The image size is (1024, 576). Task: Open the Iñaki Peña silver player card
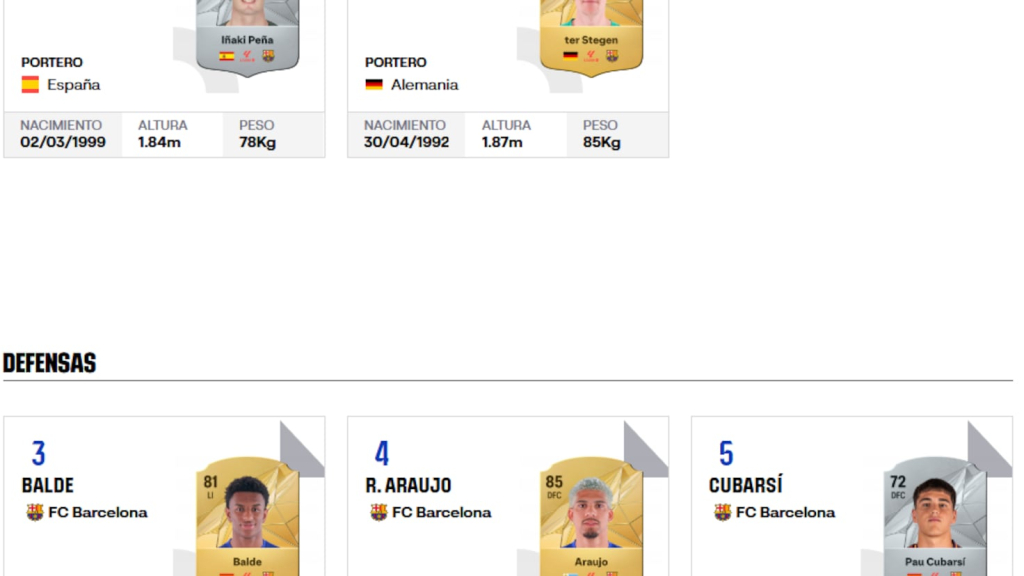[x=248, y=36]
